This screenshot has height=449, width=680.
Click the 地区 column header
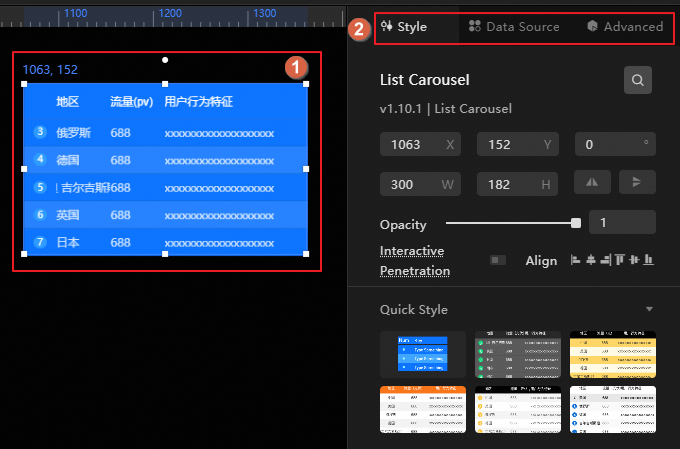(68, 102)
